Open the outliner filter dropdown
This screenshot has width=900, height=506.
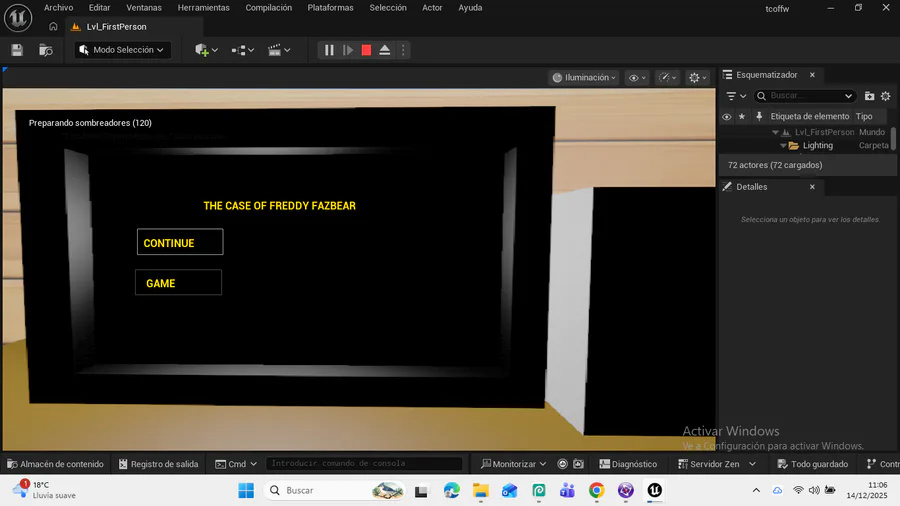pos(736,96)
